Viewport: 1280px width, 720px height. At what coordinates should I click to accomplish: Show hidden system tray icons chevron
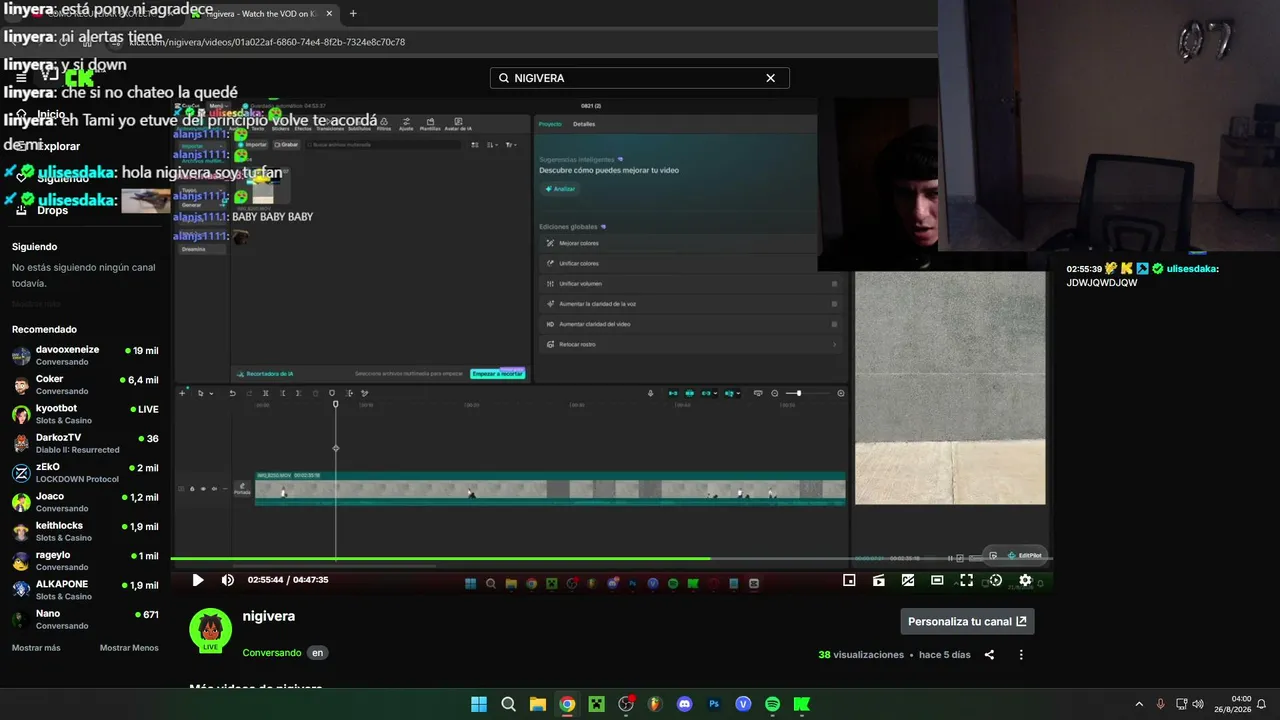[x=1139, y=704]
